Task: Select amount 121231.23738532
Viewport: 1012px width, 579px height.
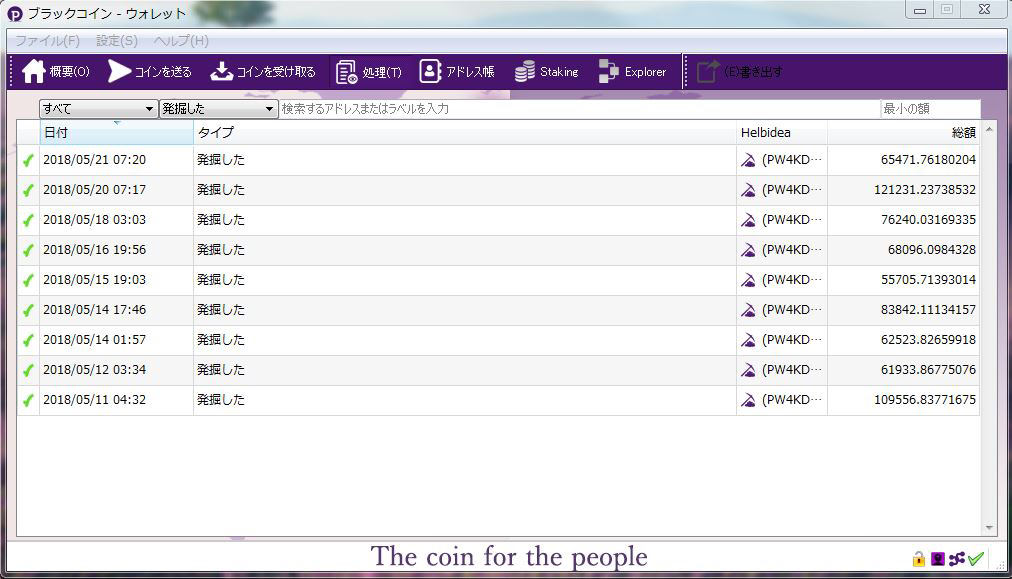Action: pos(925,190)
